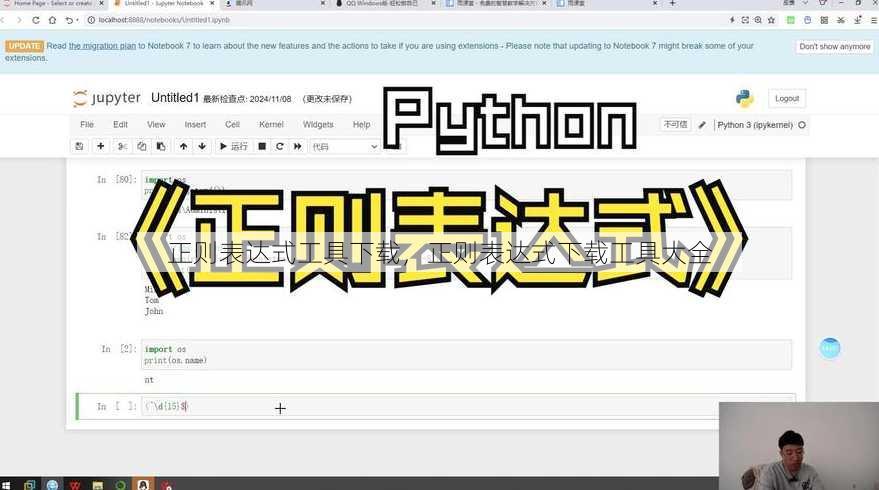Click the Python logo icon near Logout

(744, 99)
